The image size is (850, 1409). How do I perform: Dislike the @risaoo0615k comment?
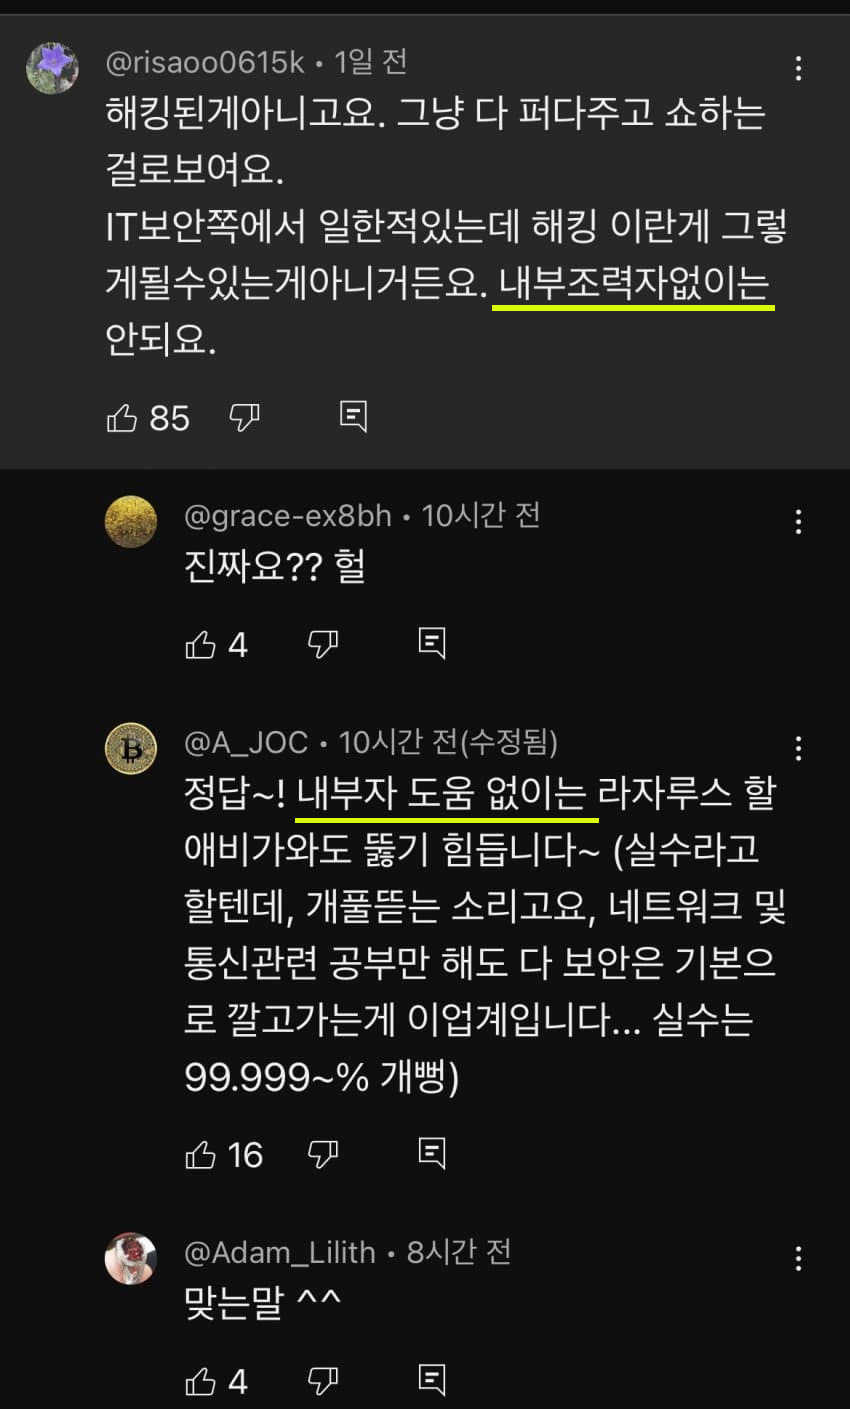click(244, 417)
